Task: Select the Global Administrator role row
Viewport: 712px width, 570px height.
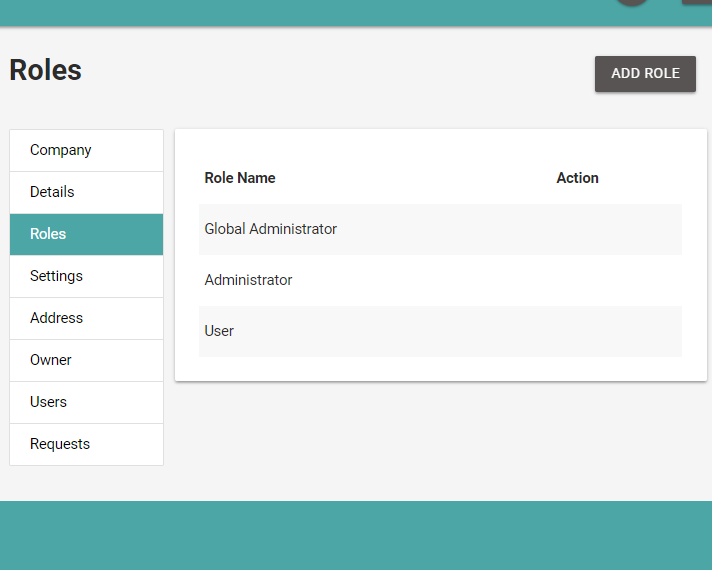Action: [x=271, y=229]
